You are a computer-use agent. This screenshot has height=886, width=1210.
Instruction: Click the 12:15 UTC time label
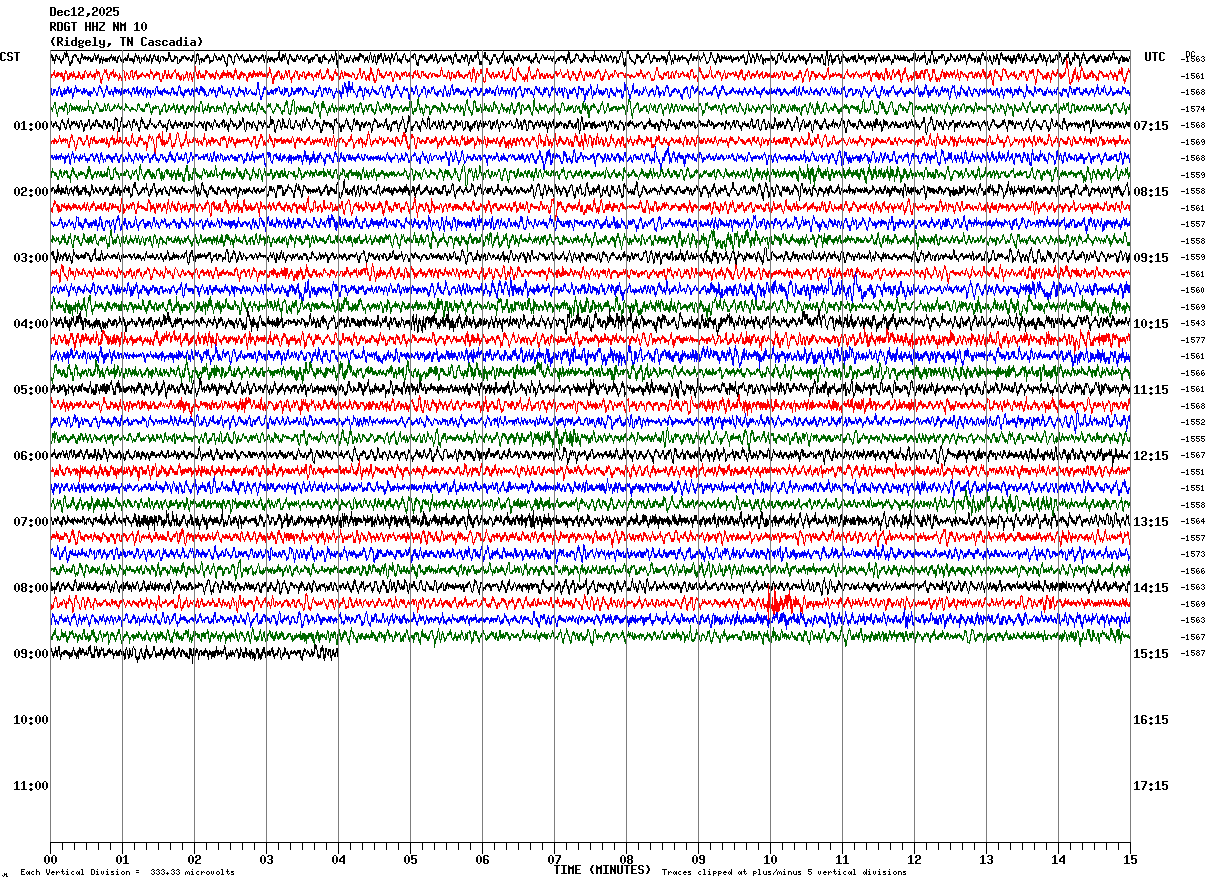(1151, 456)
